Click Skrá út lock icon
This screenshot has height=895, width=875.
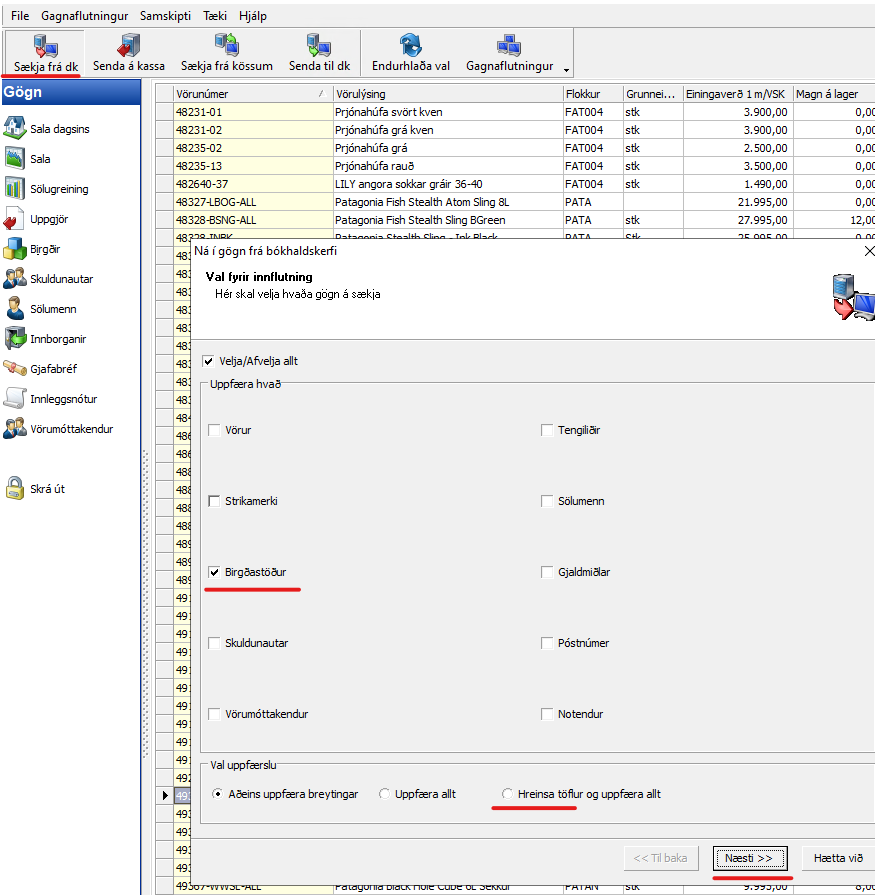pyautogui.click(x=15, y=488)
